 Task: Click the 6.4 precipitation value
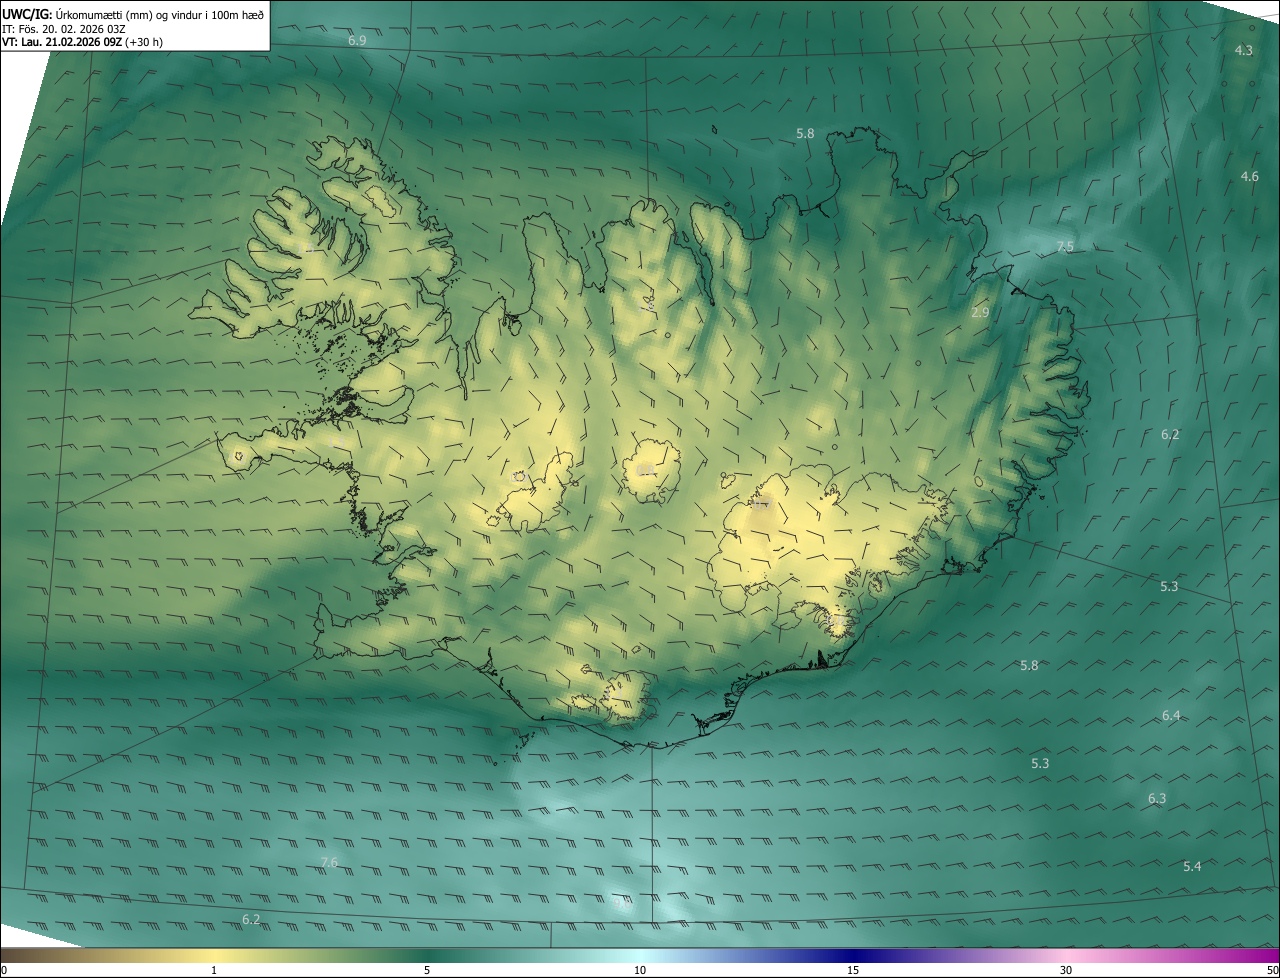[1171, 716]
